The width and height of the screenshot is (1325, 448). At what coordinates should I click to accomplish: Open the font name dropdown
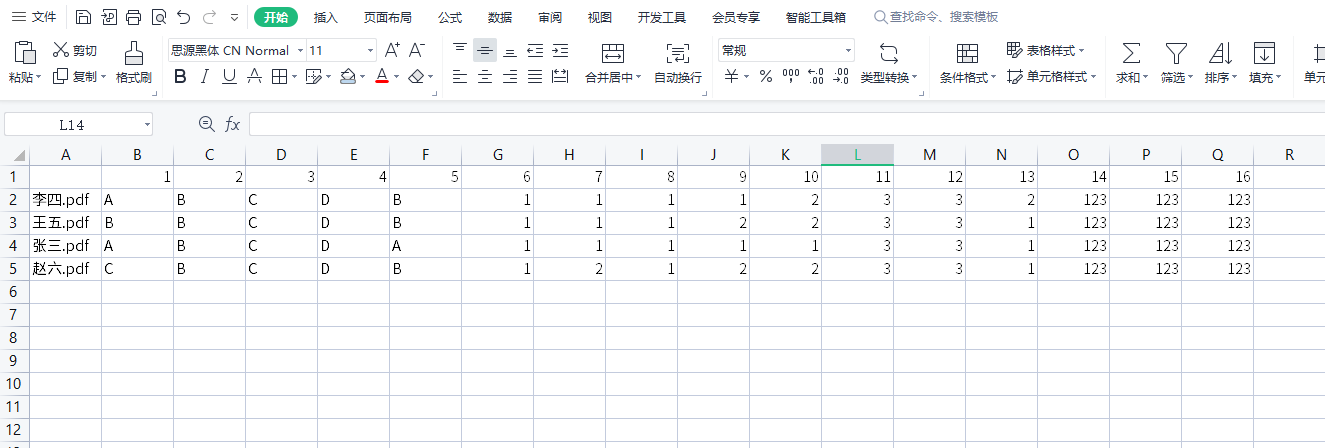click(x=300, y=50)
